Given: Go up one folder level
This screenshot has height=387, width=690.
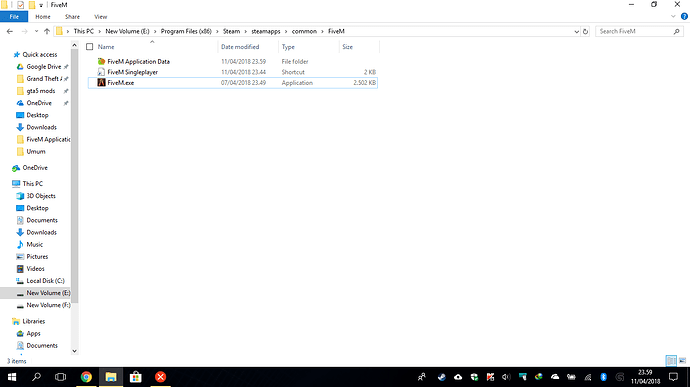Looking at the screenshot, I should [47, 31].
